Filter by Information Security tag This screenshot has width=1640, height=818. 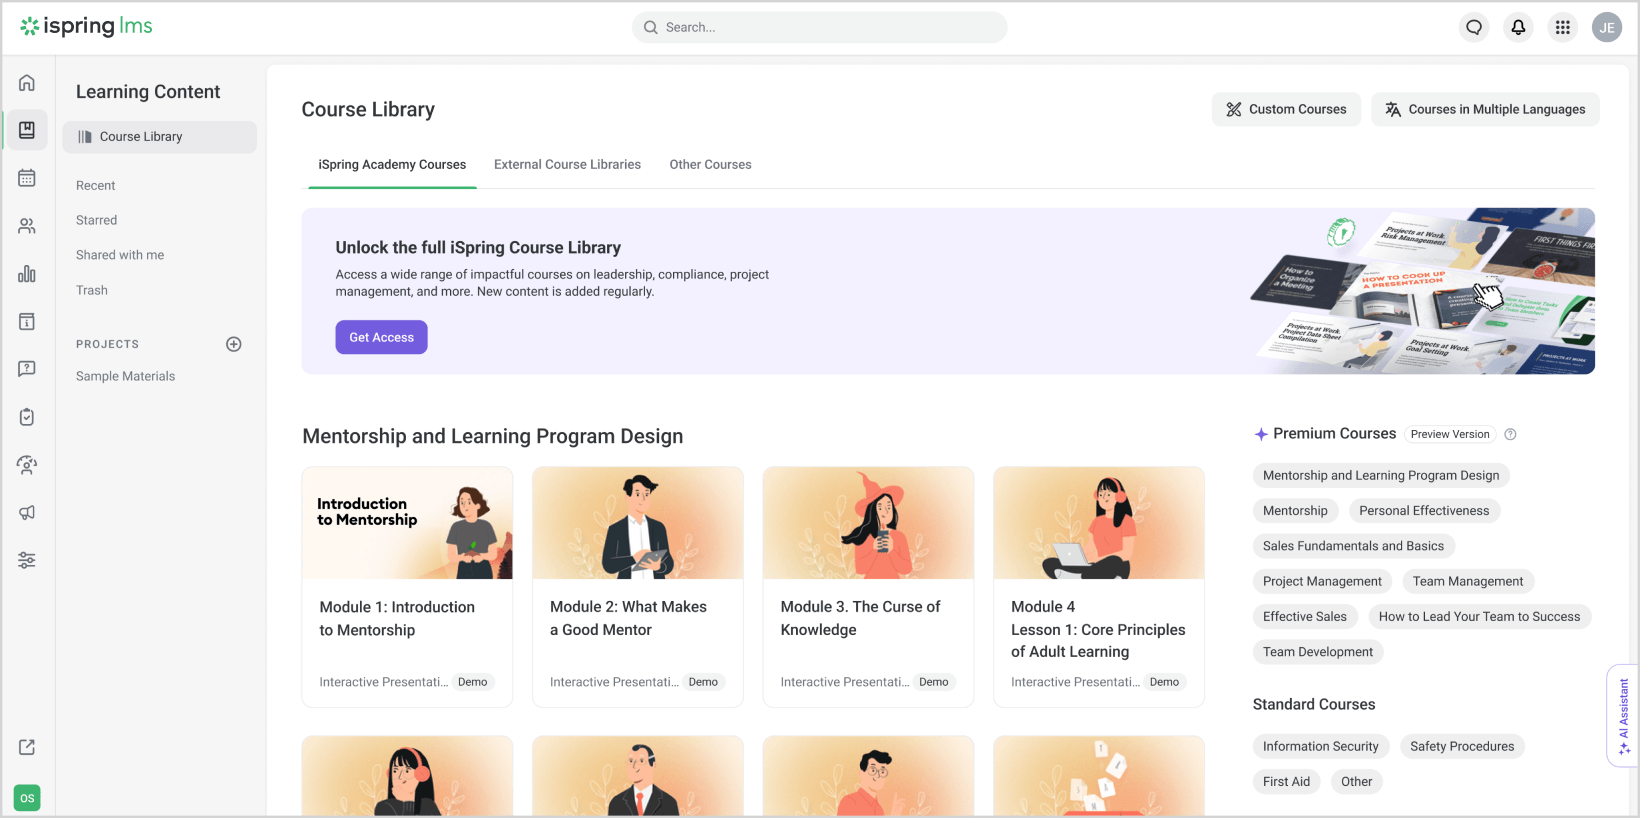(x=1320, y=747)
